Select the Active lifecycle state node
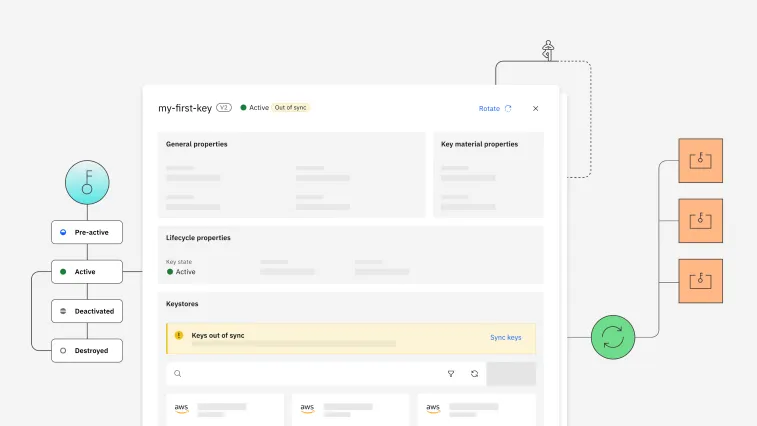The height and width of the screenshot is (426, 757). tap(87, 271)
